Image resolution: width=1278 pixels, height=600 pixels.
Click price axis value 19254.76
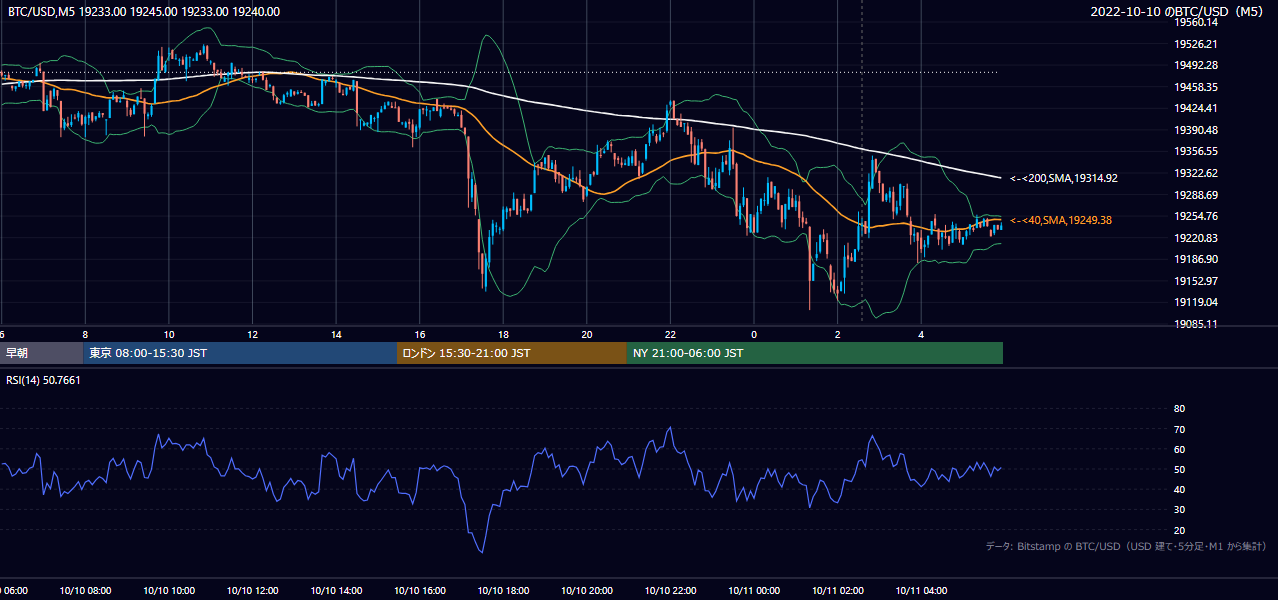pos(1195,216)
